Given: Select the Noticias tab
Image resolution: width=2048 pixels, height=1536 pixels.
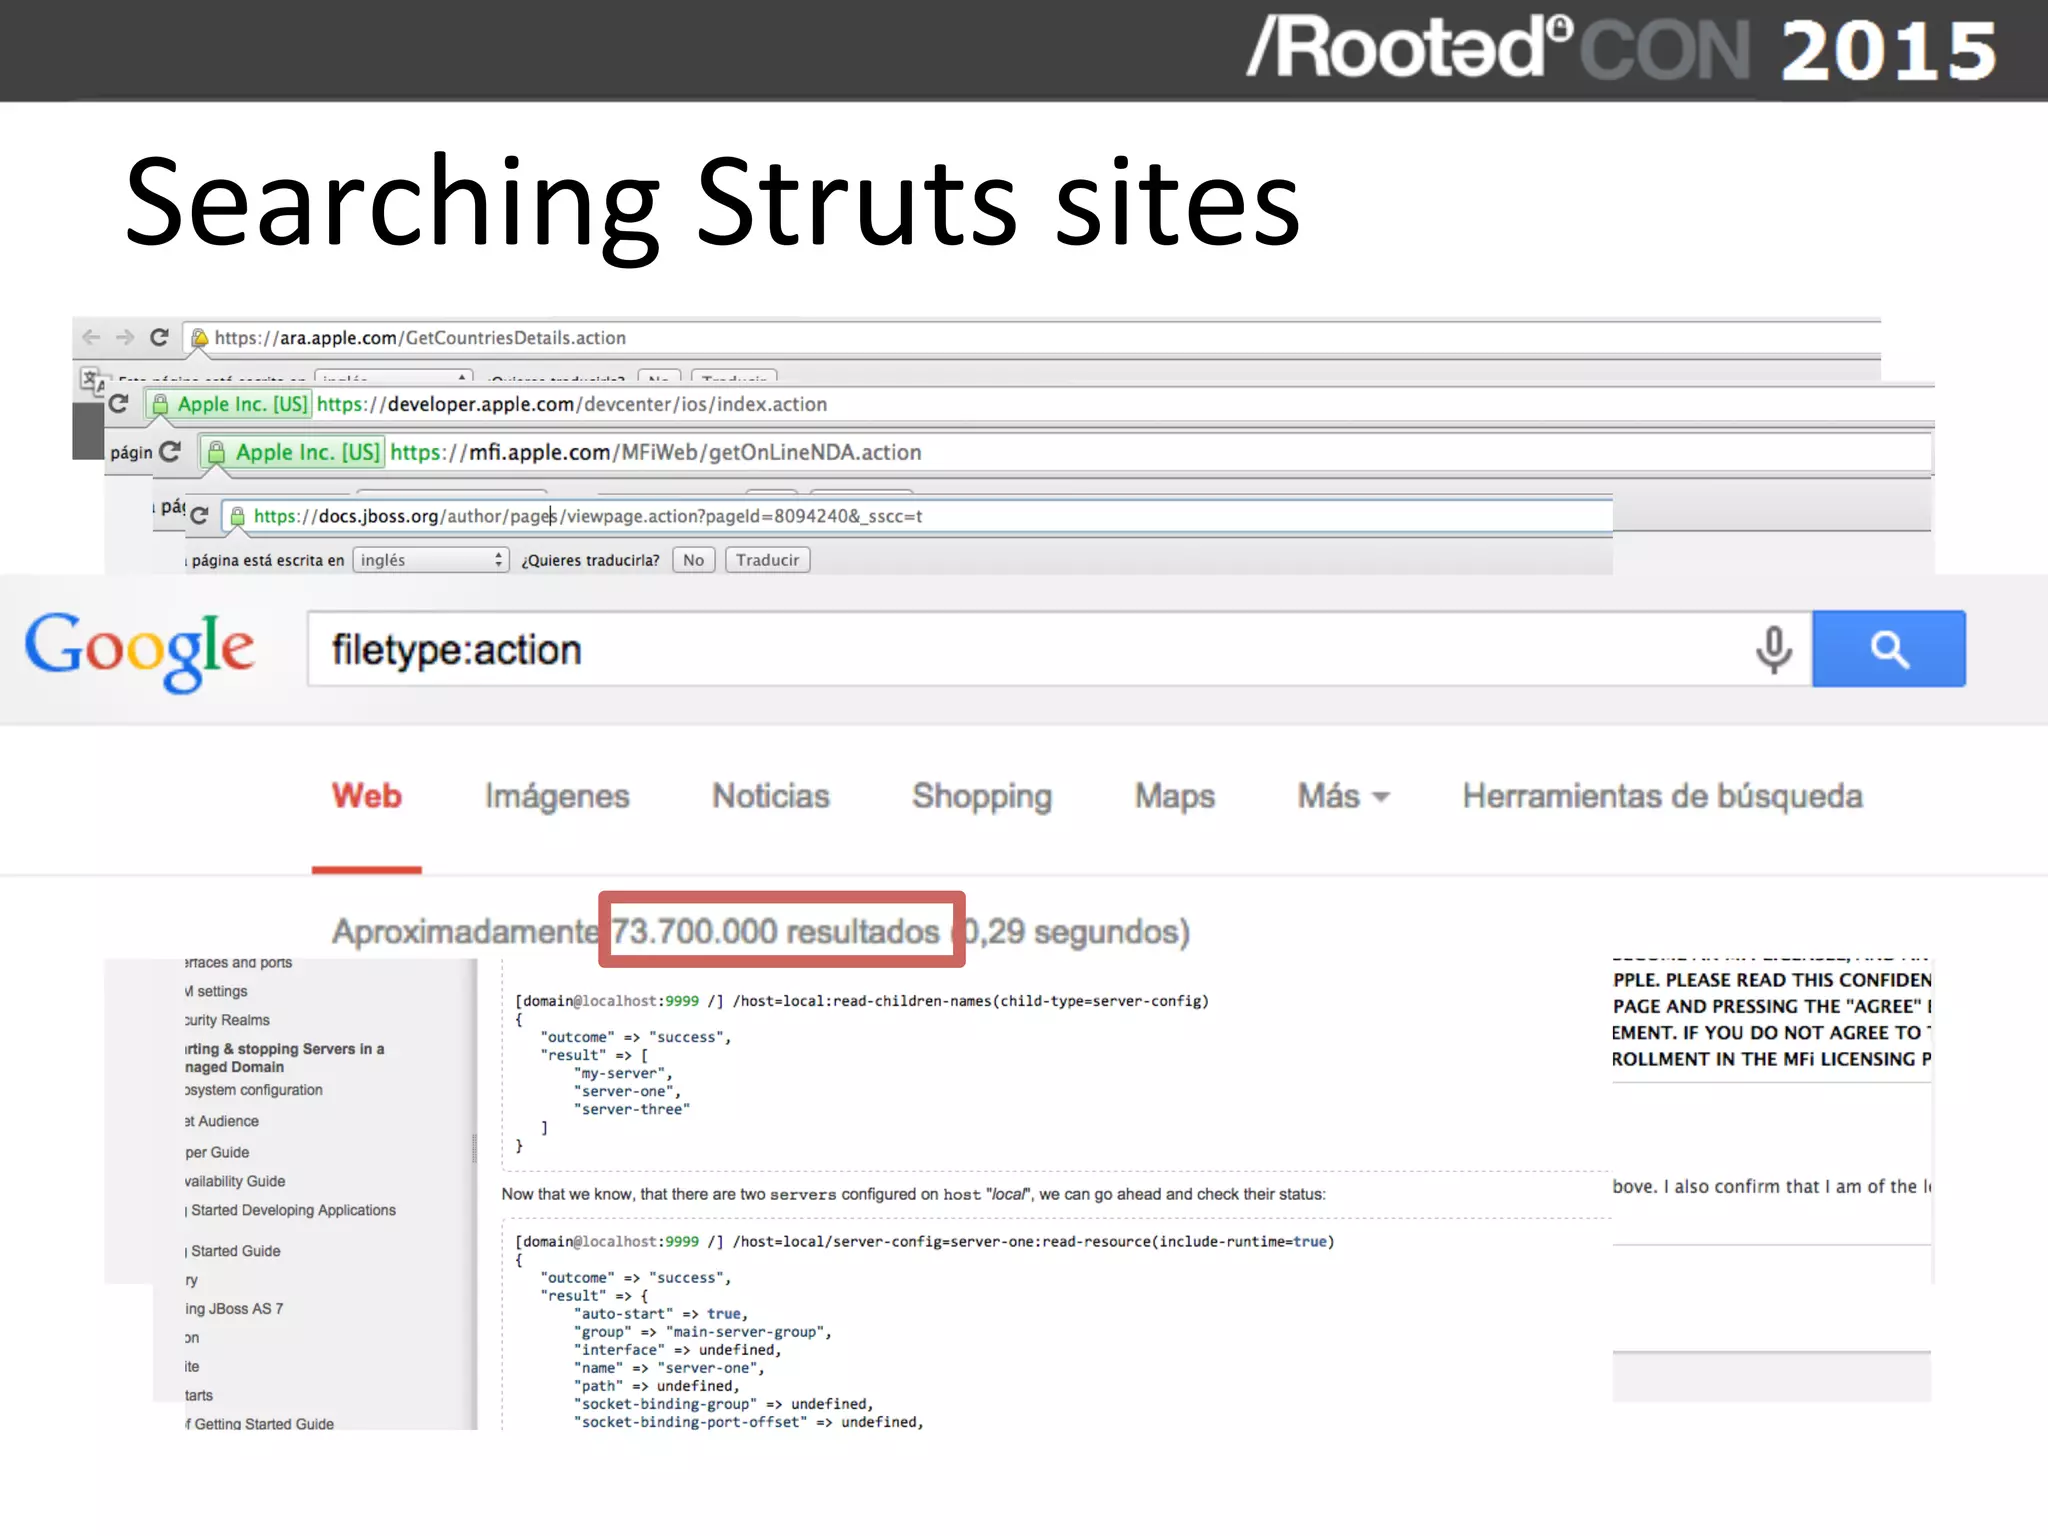Looking at the screenshot, I should [771, 796].
